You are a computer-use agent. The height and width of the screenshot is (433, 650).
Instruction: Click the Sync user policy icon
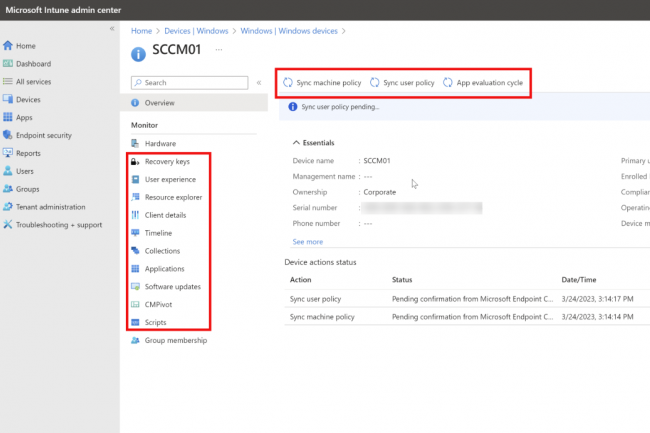[x=375, y=83]
